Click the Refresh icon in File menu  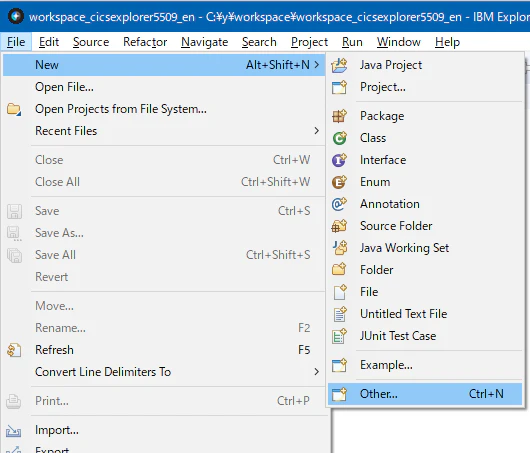coord(14,350)
